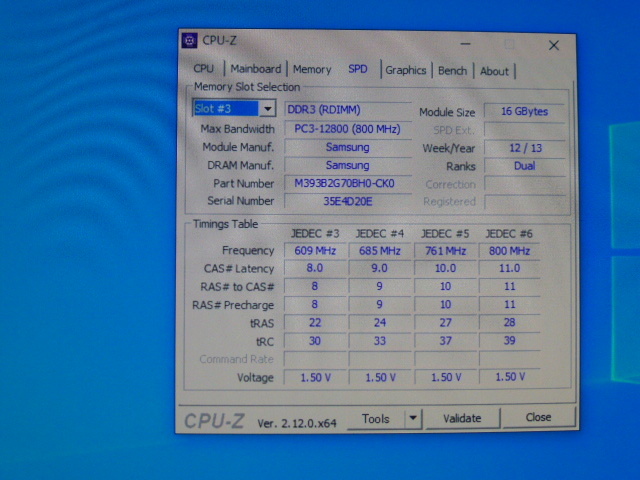The width and height of the screenshot is (640, 480).
Task: Click the JEDEC #3 voltage 1.50 V cell
Action: pyautogui.click(x=315, y=378)
